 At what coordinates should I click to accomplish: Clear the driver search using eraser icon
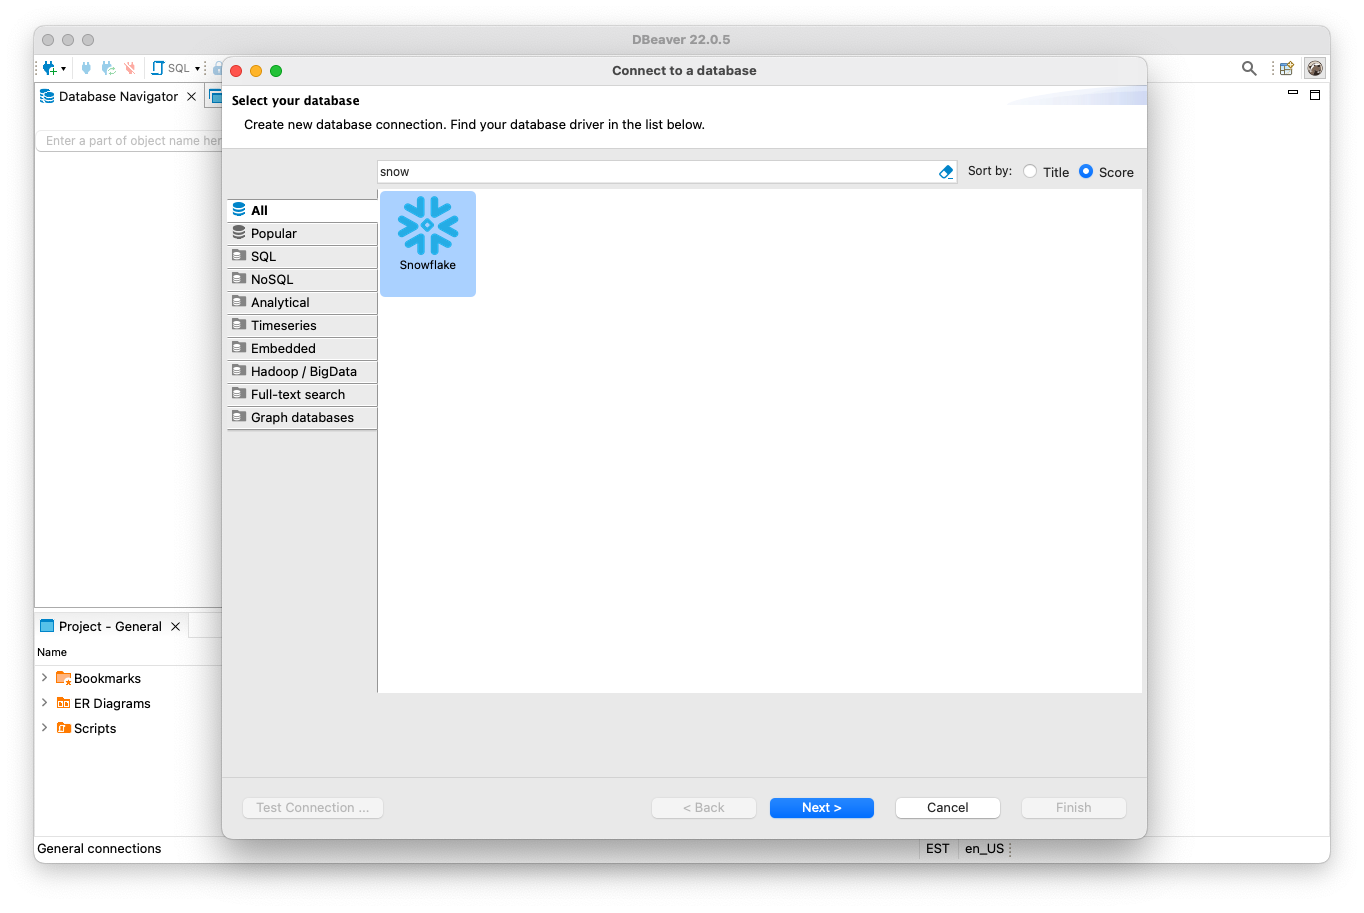tap(944, 171)
